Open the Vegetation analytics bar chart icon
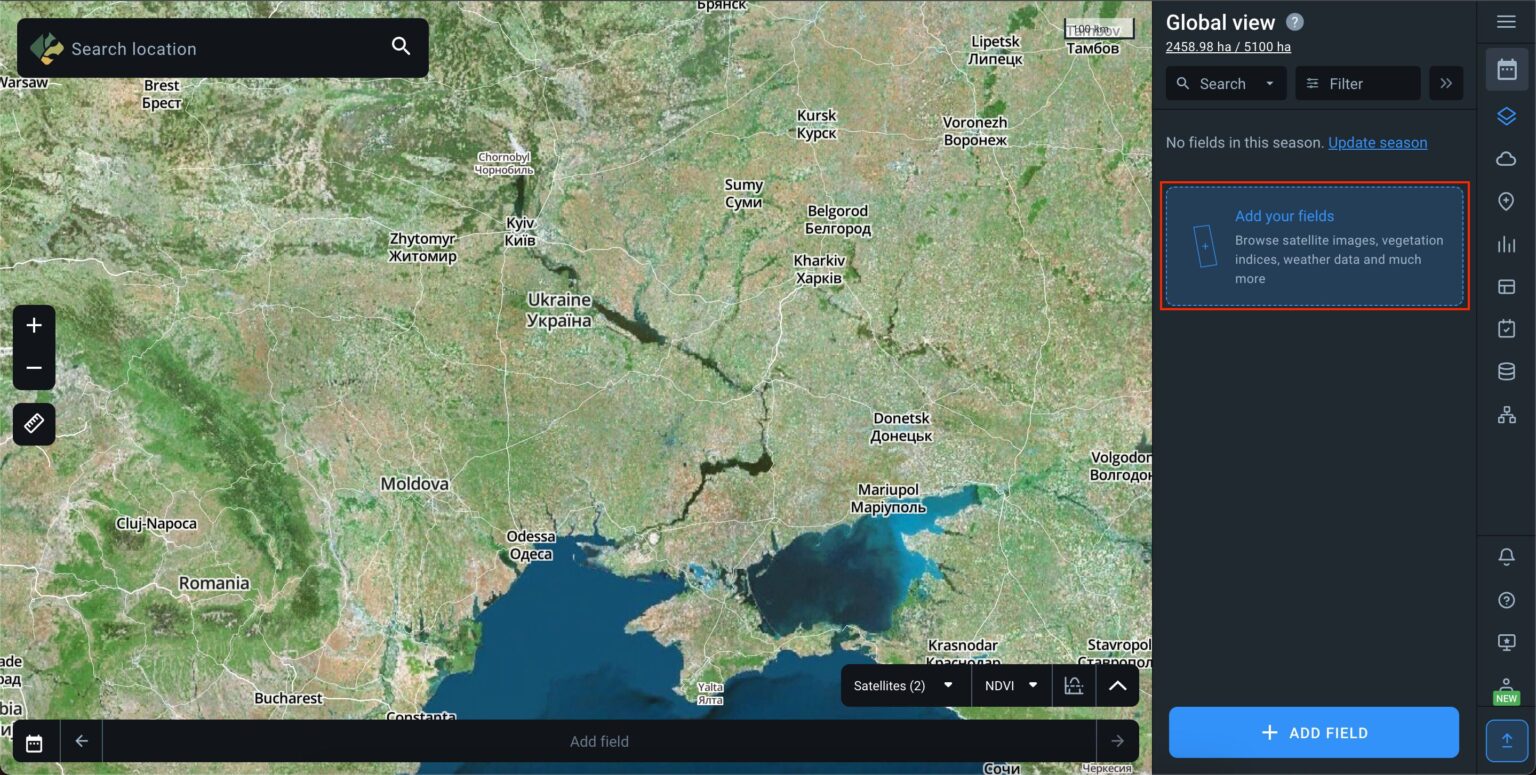The width and height of the screenshot is (1536, 775). tap(1507, 243)
